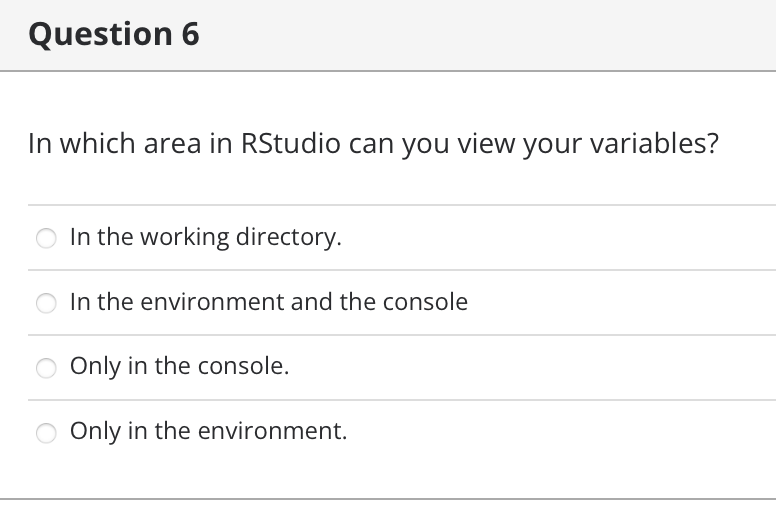Click the word "Only" in the last option
This screenshot has height=508, width=776.
tap(95, 431)
